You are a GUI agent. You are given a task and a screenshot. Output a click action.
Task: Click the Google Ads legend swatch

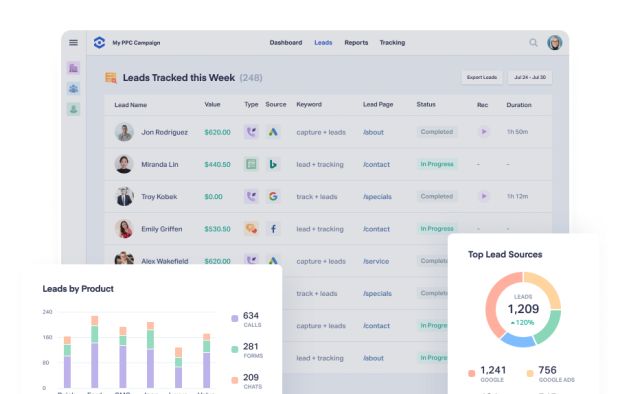pyautogui.click(x=530, y=373)
